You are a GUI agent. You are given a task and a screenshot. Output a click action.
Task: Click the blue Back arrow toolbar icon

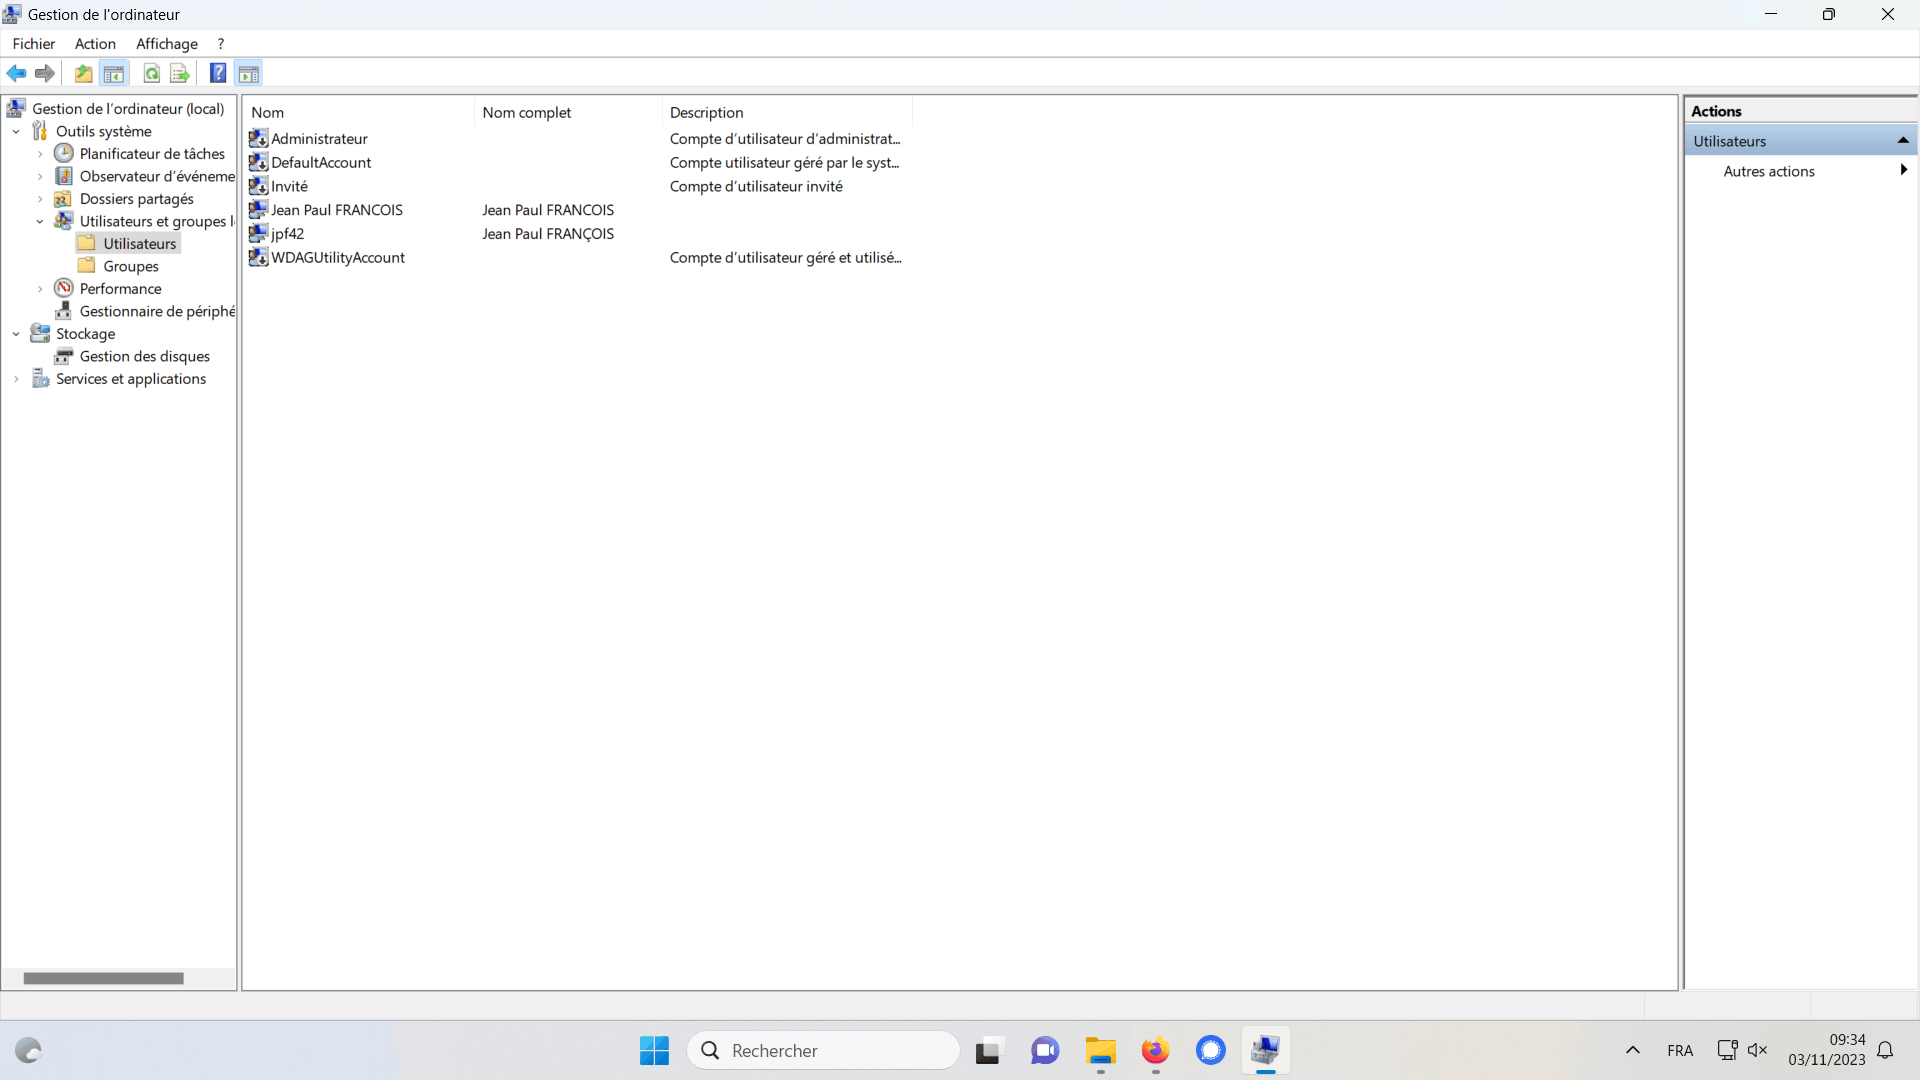(16, 73)
